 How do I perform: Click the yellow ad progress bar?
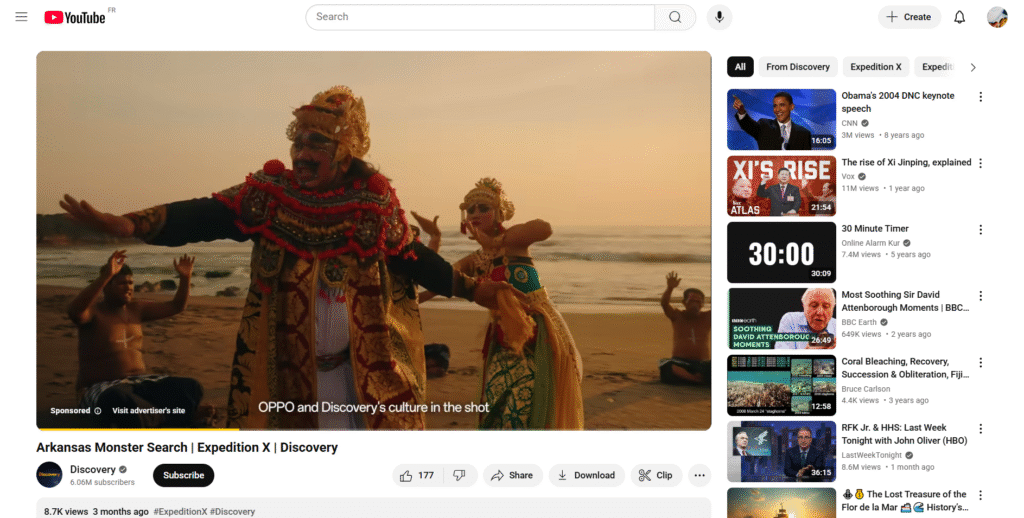click(138, 429)
